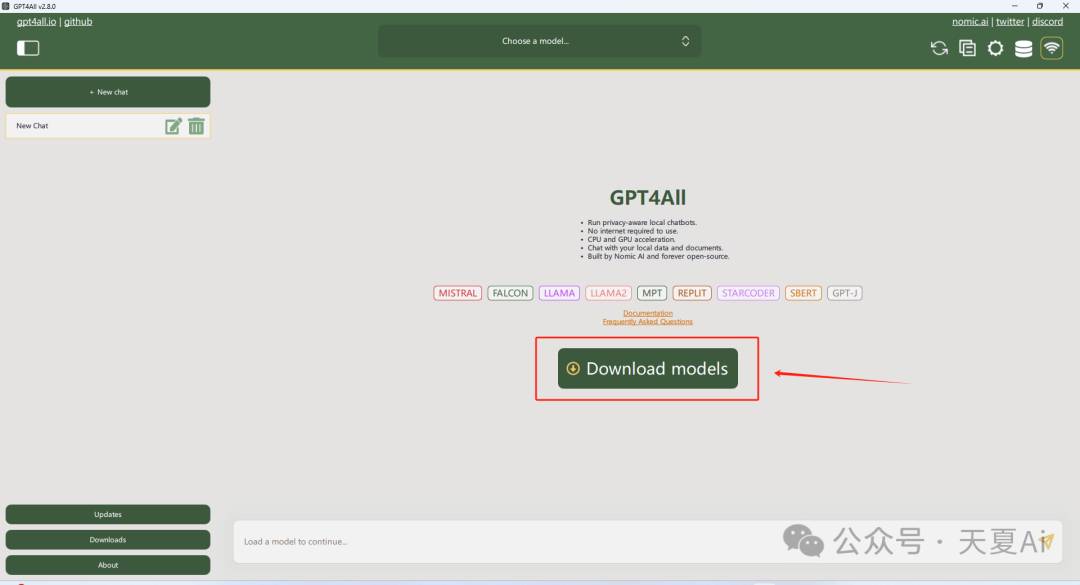The height and width of the screenshot is (585, 1080).
Task: Click the LLAMA2 model tag
Action: (608, 293)
